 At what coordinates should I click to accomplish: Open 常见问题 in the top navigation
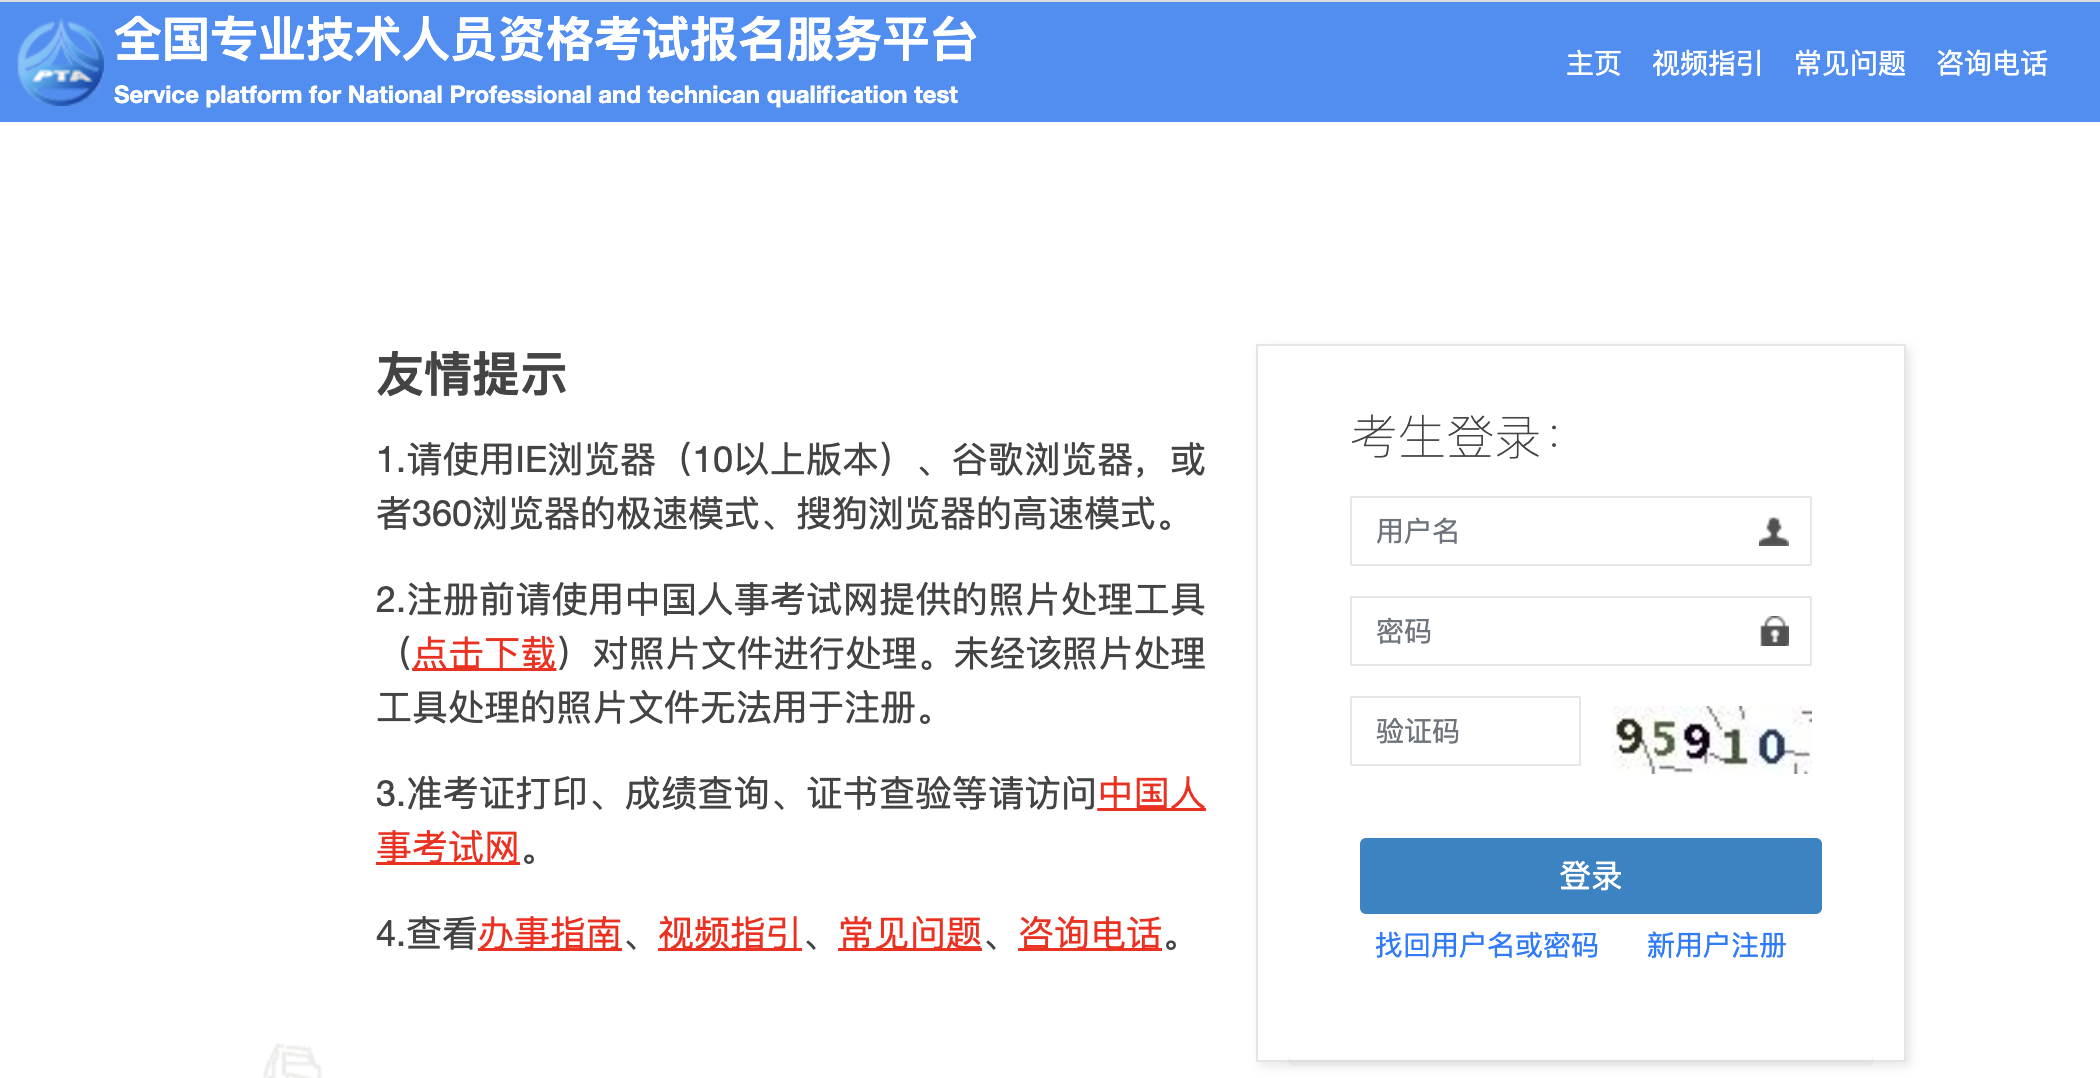click(x=1850, y=63)
